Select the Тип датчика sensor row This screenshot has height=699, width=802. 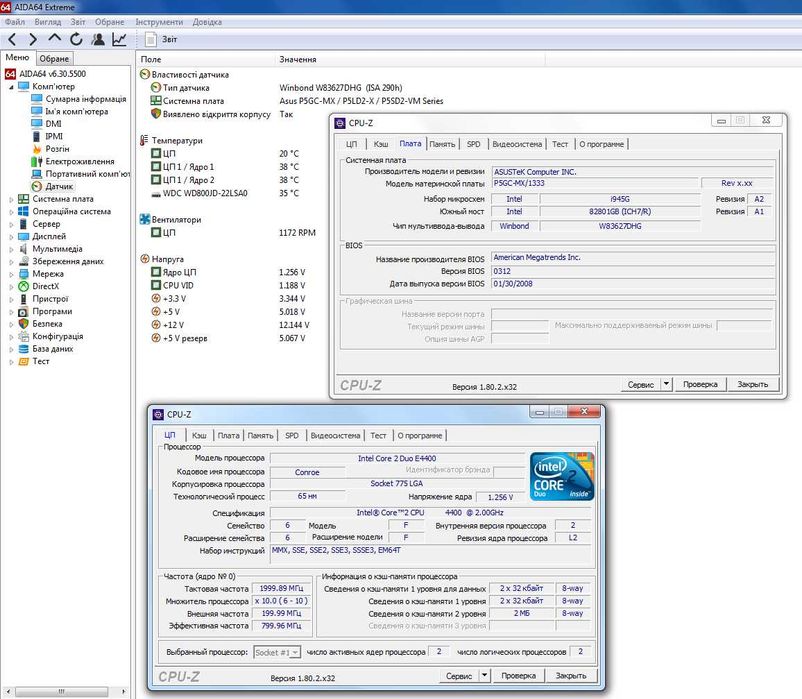(276, 88)
